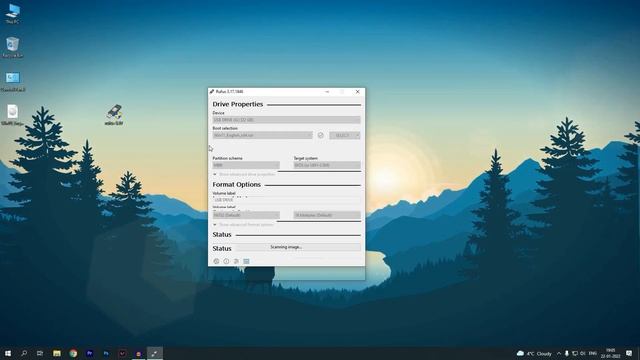Image resolution: width=640 pixels, height=360 pixels.
Task: Open the orange running app icon in the taskbar
Action: [138, 353]
